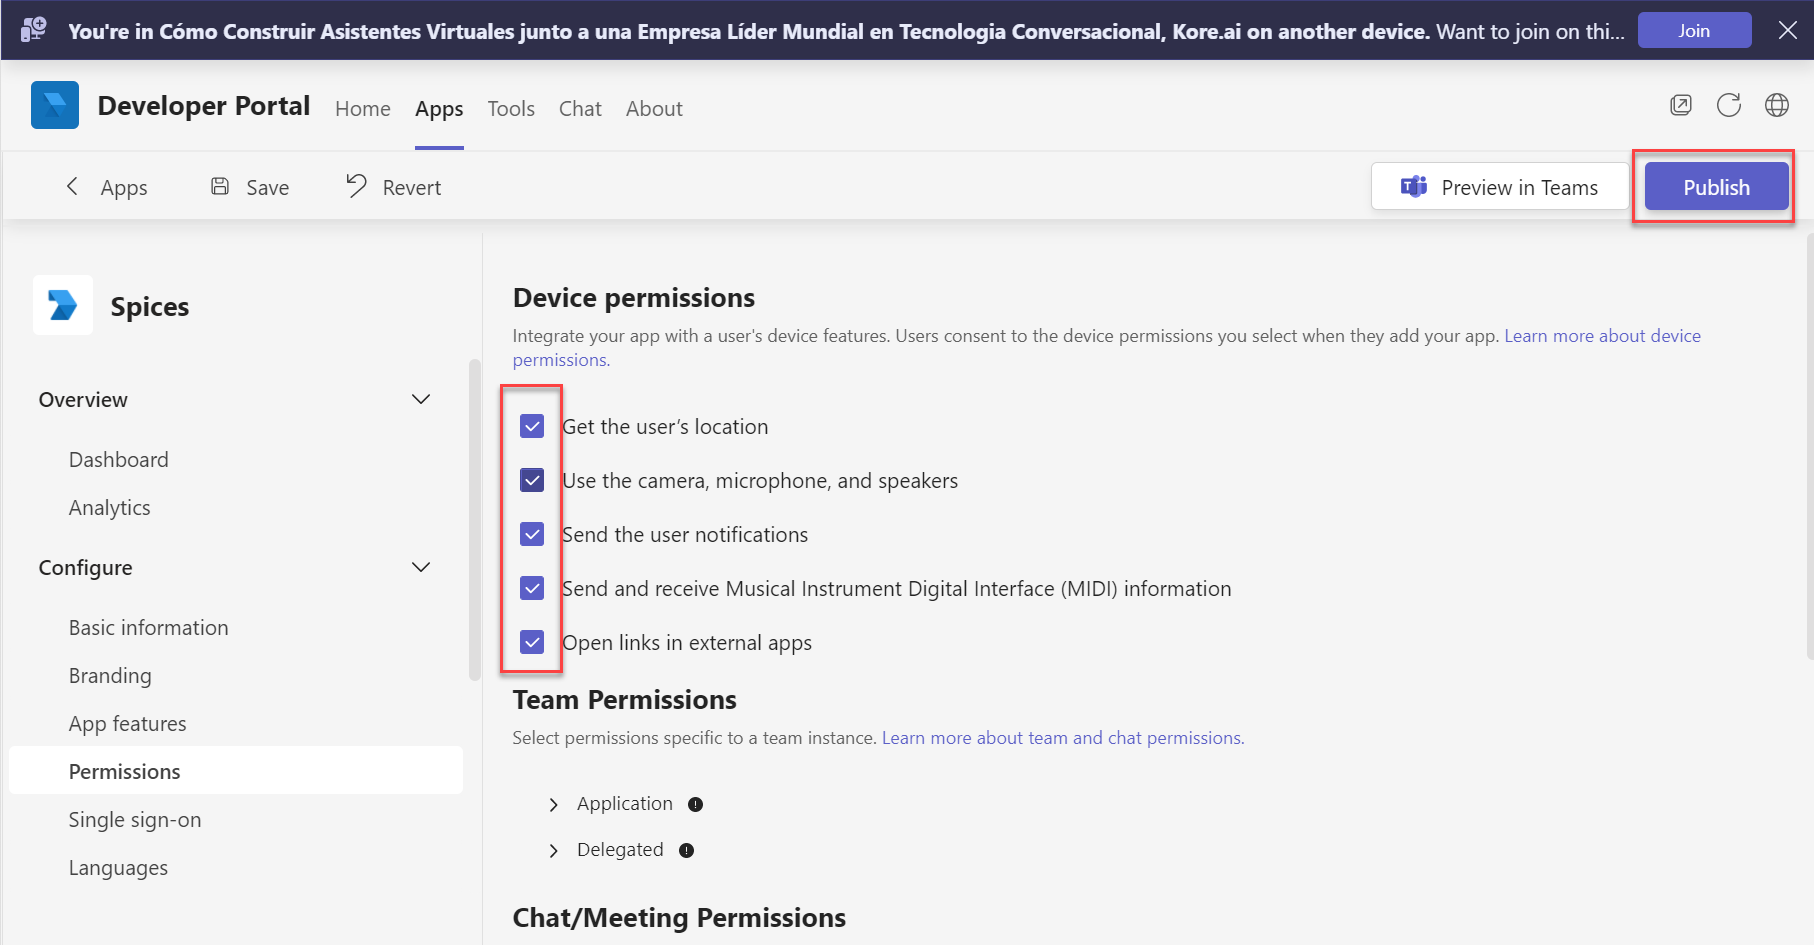Screen dimensions: 1814x945
Task: Click the sidebar vertical scrollbar
Action: tap(475, 520)
